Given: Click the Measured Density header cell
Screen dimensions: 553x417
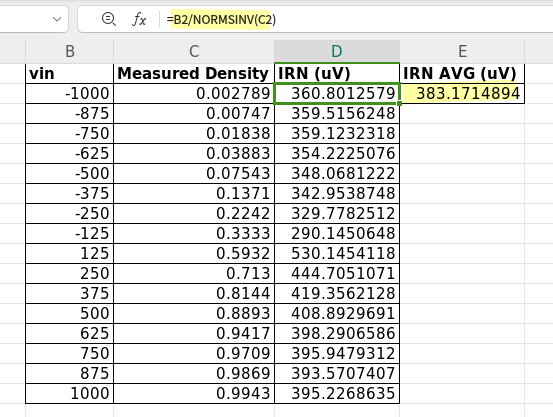Looking at the screenshot, I should [194, 73].
